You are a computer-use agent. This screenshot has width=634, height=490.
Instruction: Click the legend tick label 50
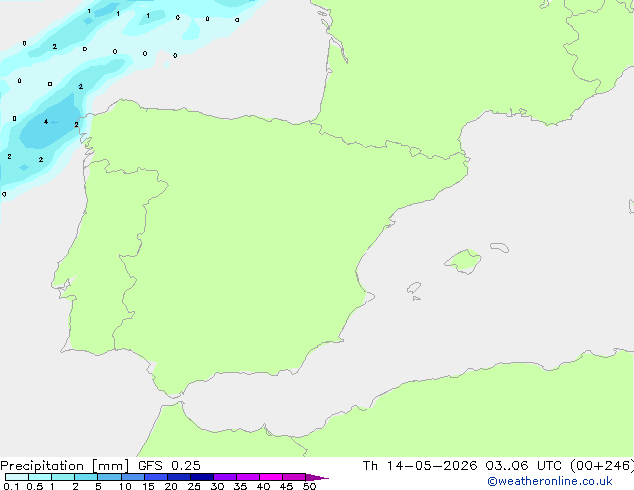[309, 486]
